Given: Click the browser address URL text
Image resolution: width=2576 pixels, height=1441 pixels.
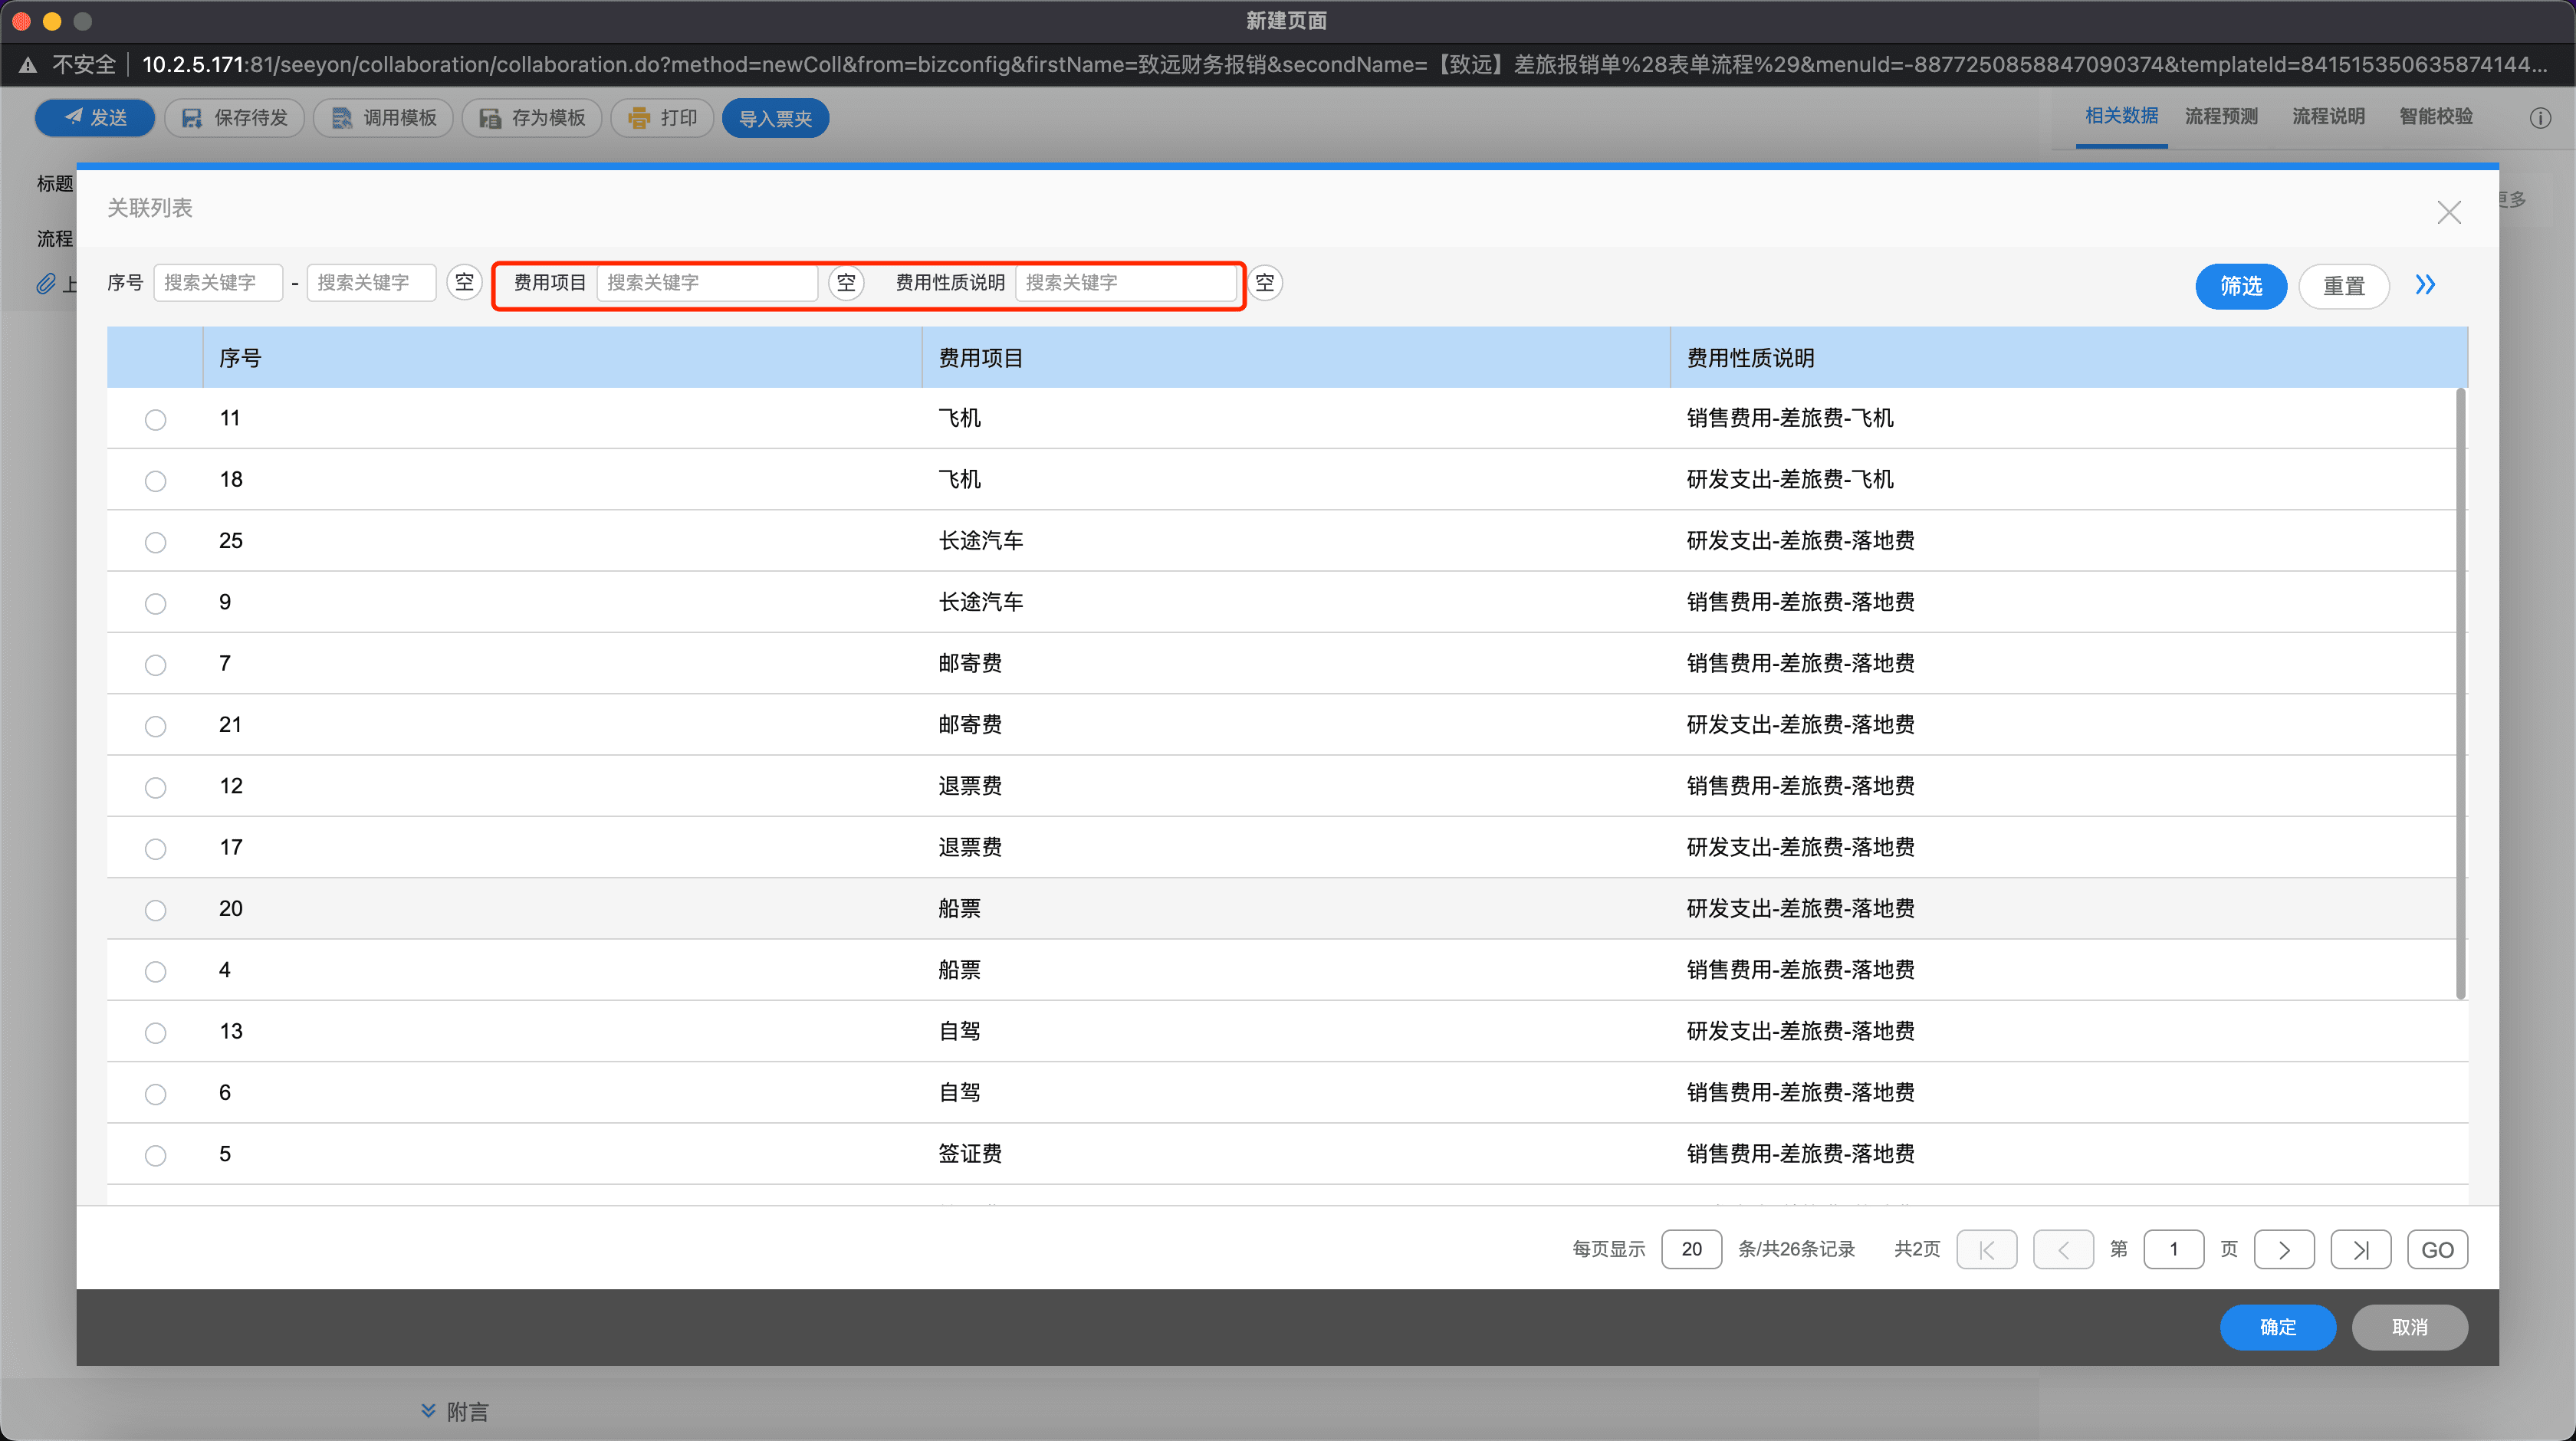Looking at the screenshot, I should [1344, 65].
